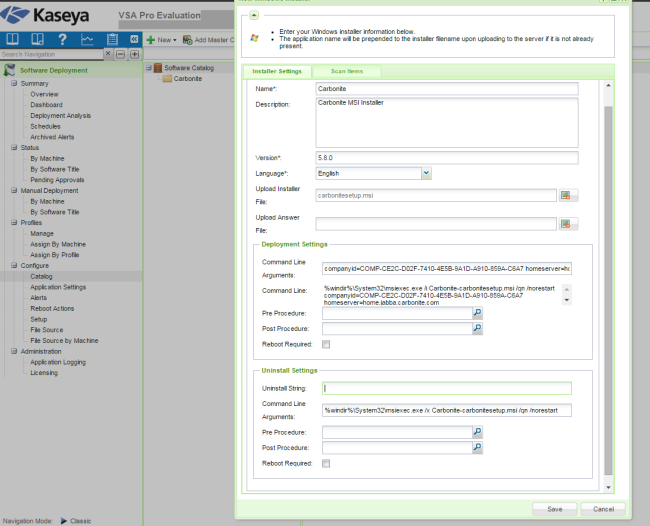Search Pre Procedure in Uninstall Settings
The width and height of the screenshot is (650, 526).
click(x=478, y=432)
